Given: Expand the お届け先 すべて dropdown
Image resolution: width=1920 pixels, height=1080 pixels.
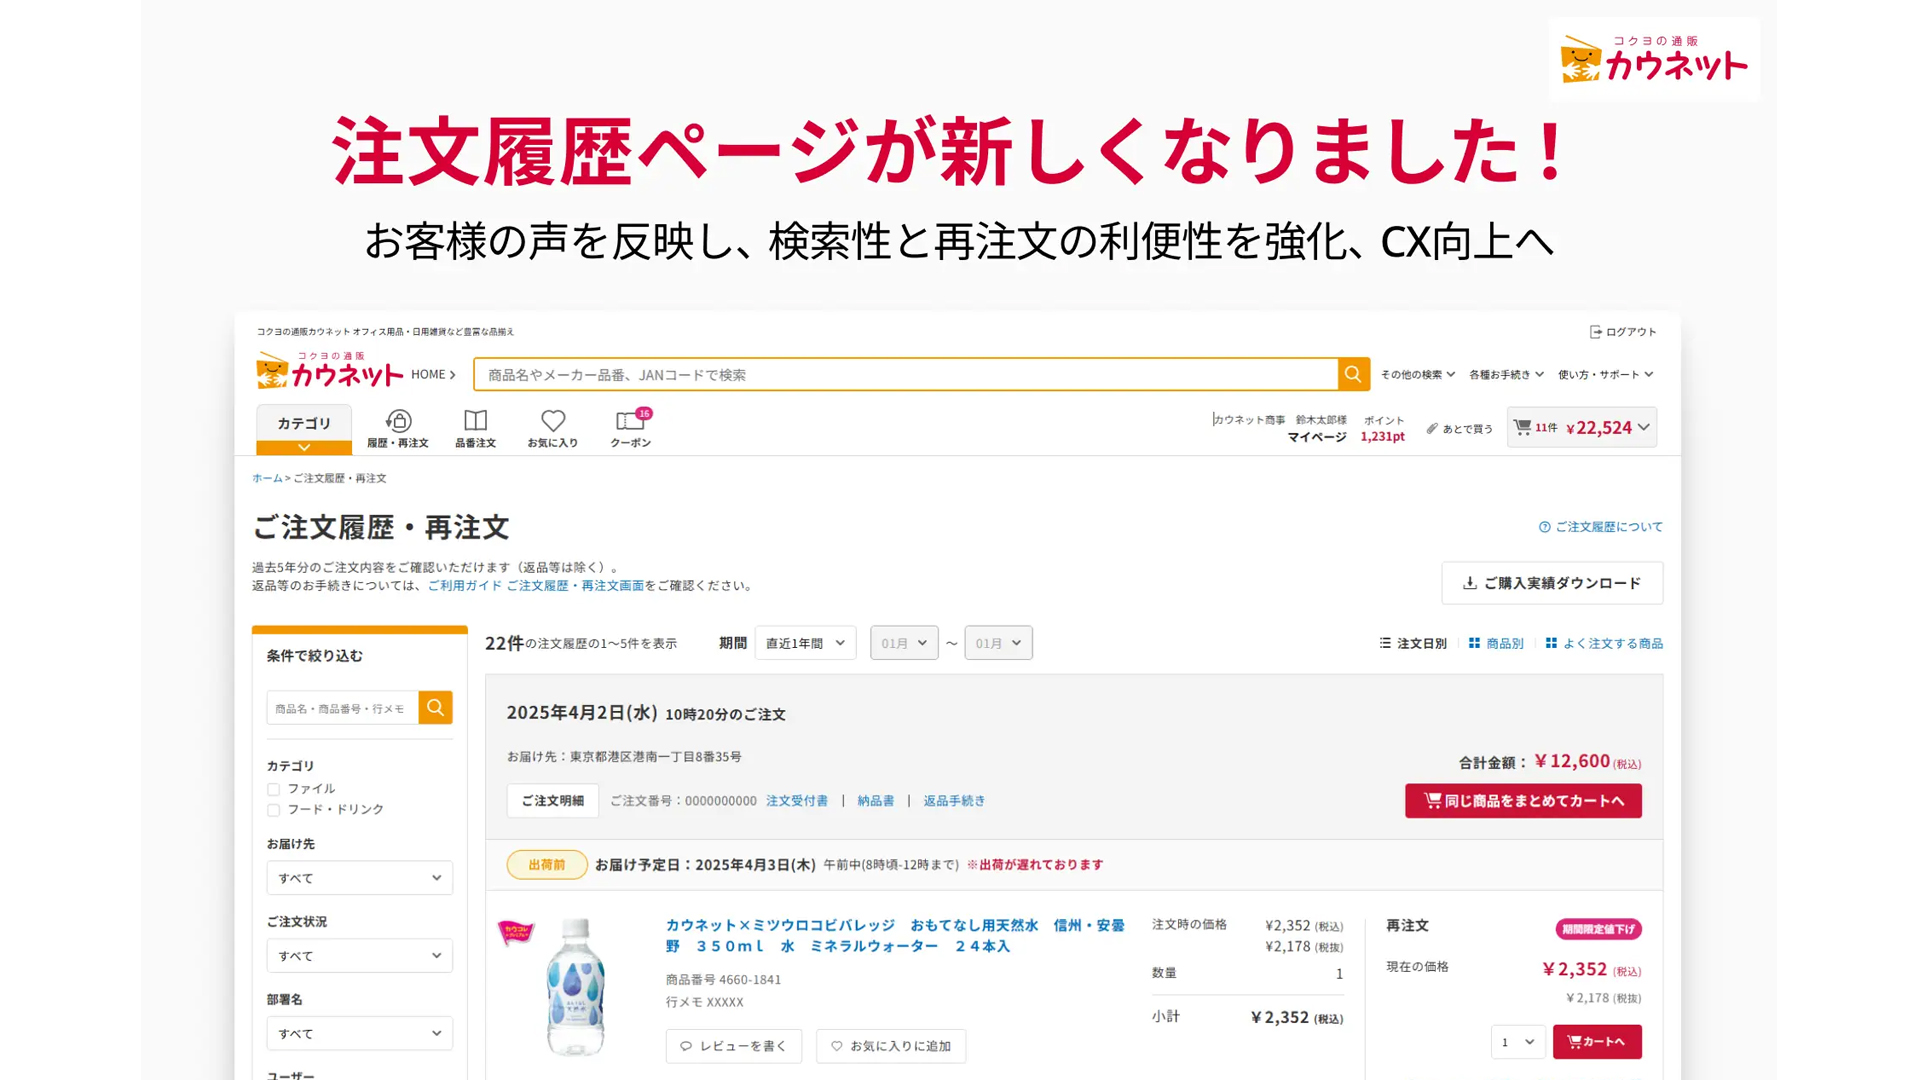Looking at the screenshot, I should pyautogui.click(x=359, y=878).
